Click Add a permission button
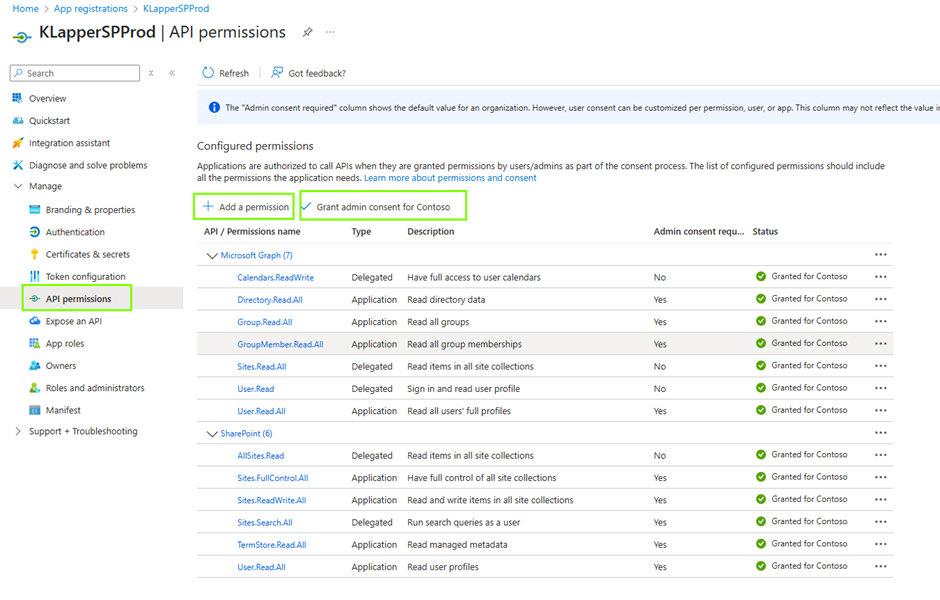 point(244,206)
